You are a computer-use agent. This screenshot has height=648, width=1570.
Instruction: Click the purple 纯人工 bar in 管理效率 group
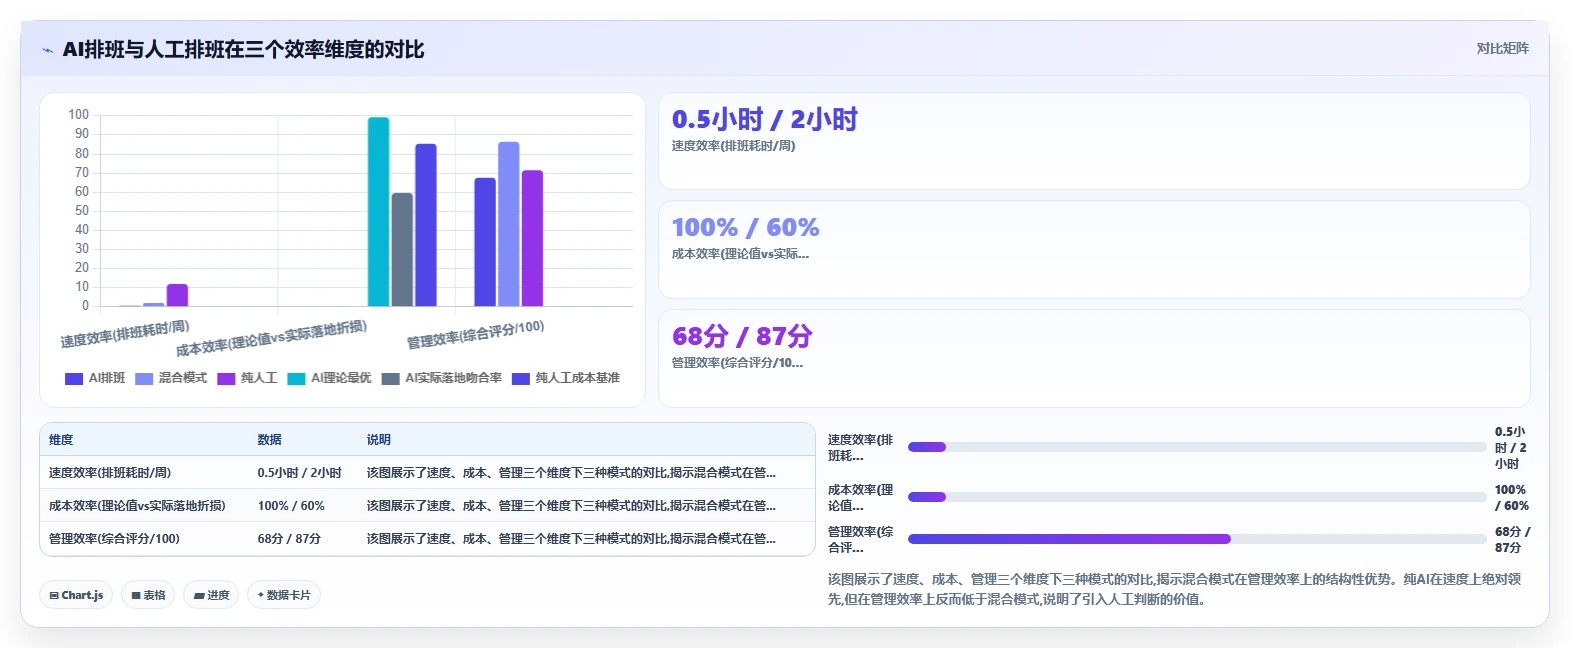pyautogui.click(x=532, y=238)
